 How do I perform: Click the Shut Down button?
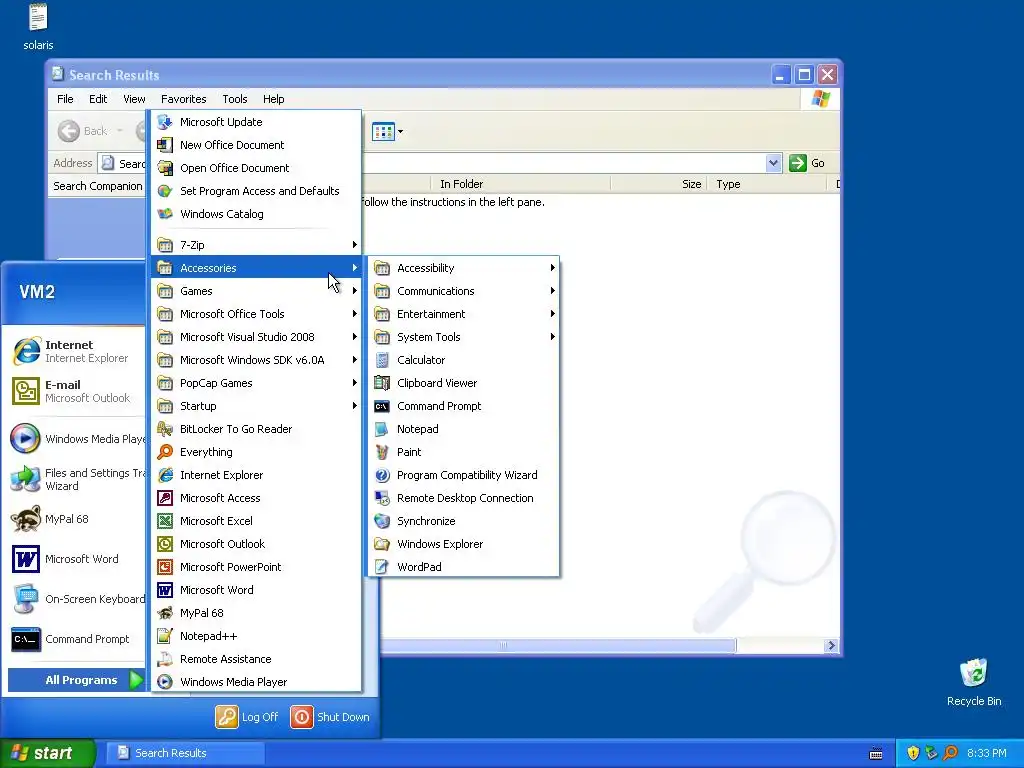(x=330, y=717)
